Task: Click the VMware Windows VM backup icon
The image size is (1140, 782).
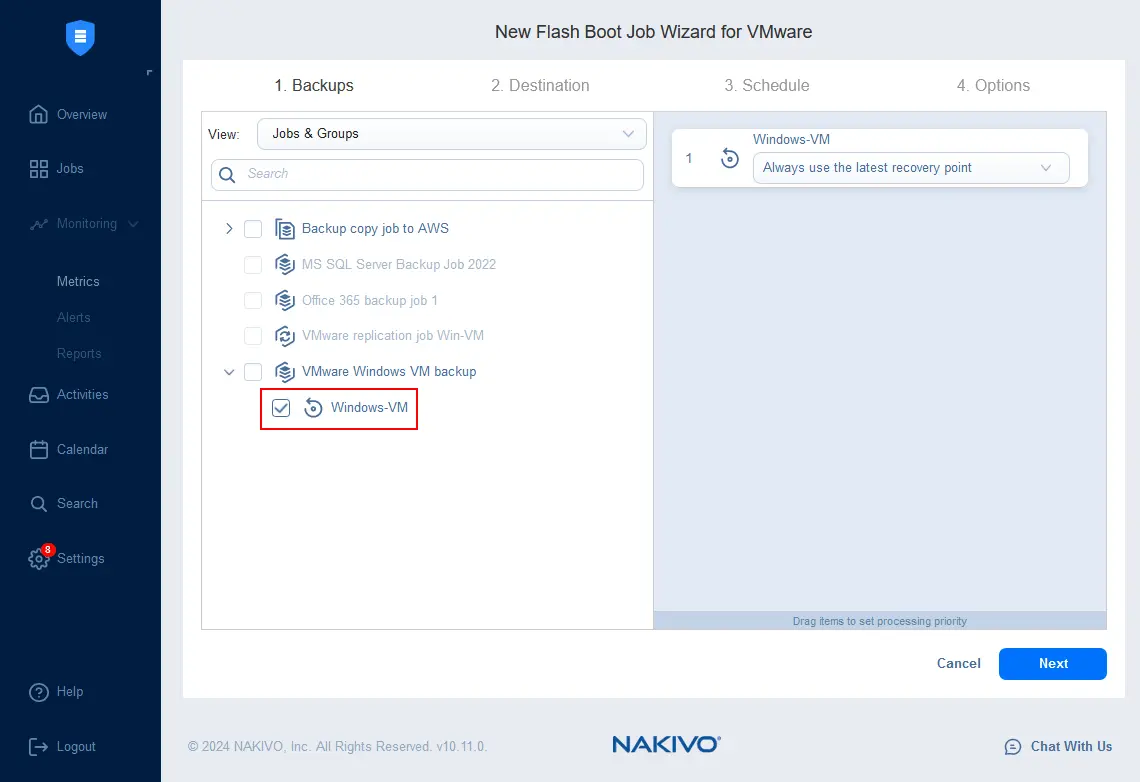Action: [x=284, y=371]
